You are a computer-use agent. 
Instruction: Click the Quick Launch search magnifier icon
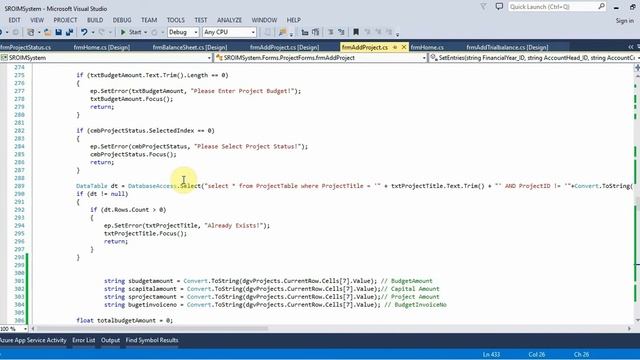(601, 7)
